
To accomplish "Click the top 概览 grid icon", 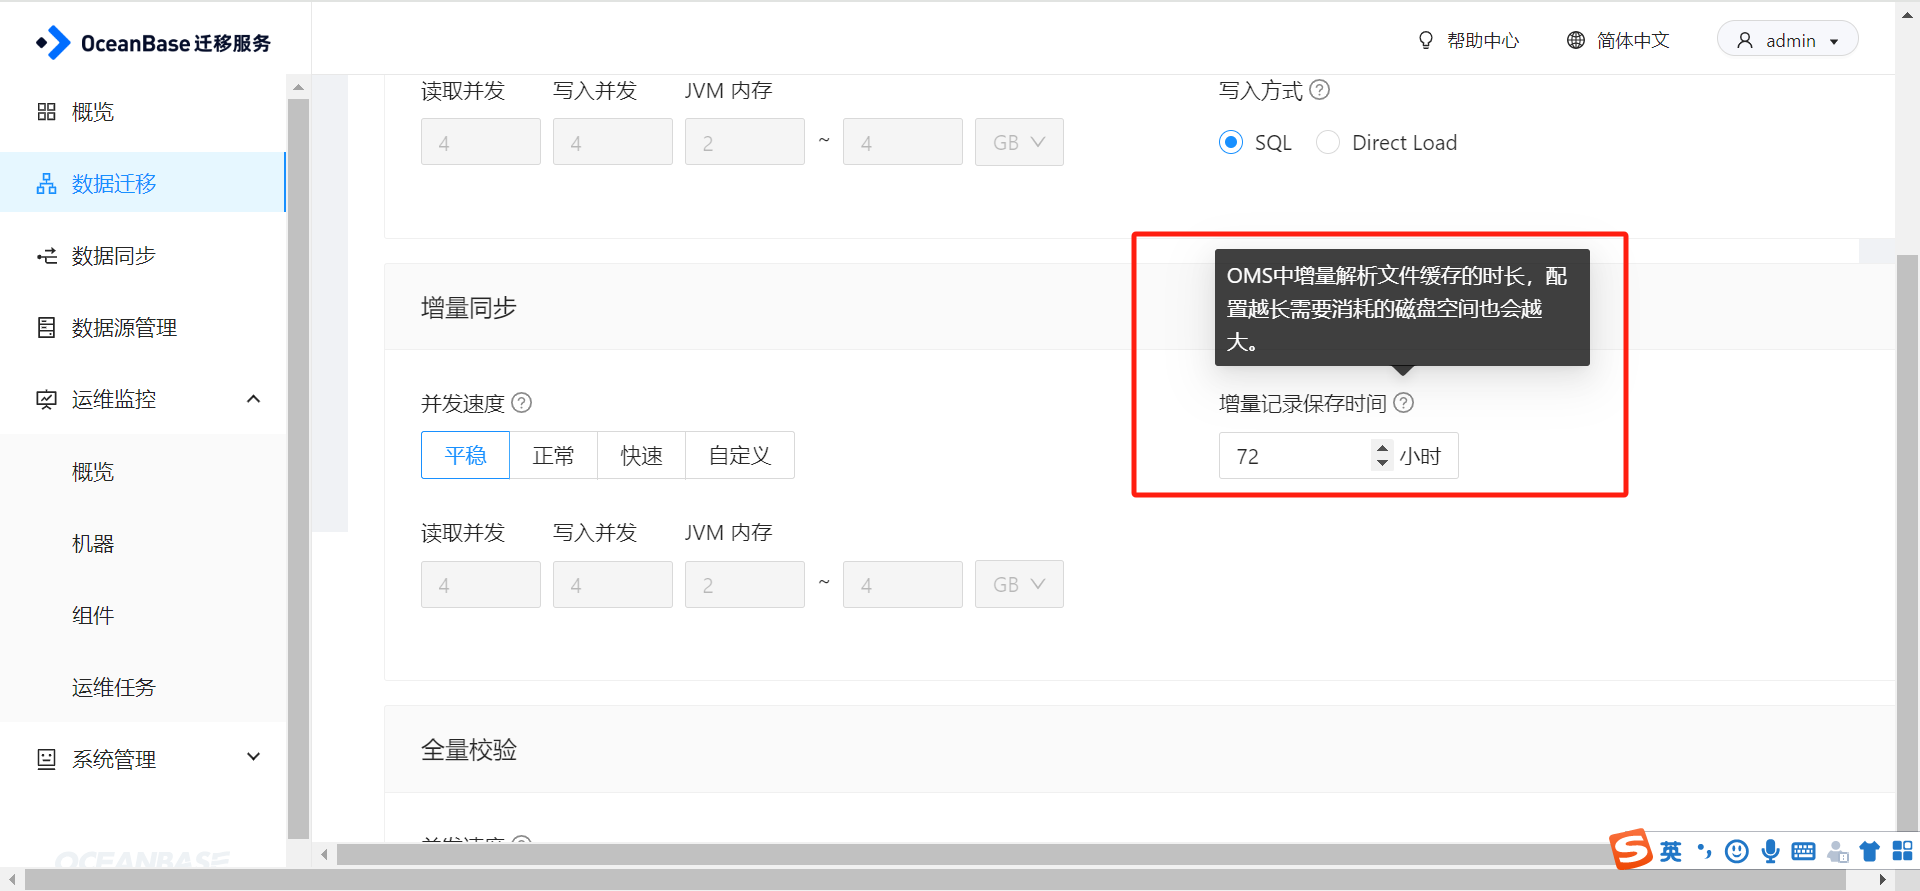I will point(46,112).
